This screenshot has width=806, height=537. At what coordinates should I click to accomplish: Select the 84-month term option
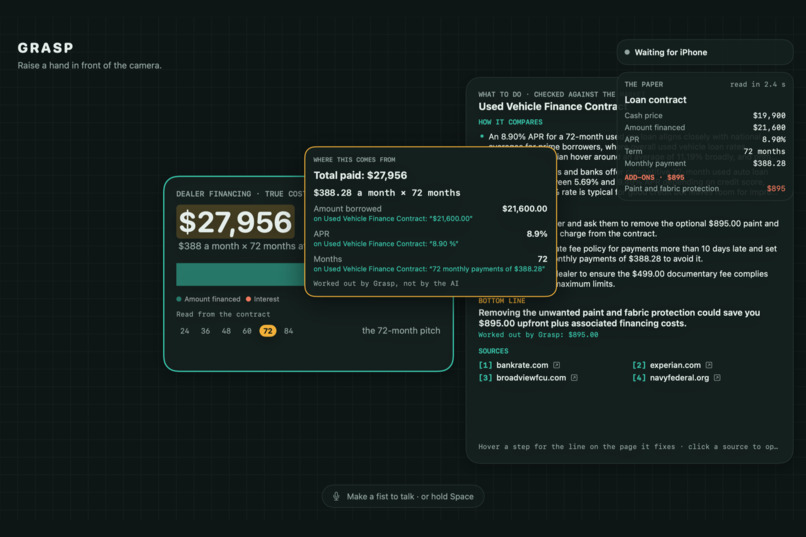pyautogui.click(x=288, y=331)
